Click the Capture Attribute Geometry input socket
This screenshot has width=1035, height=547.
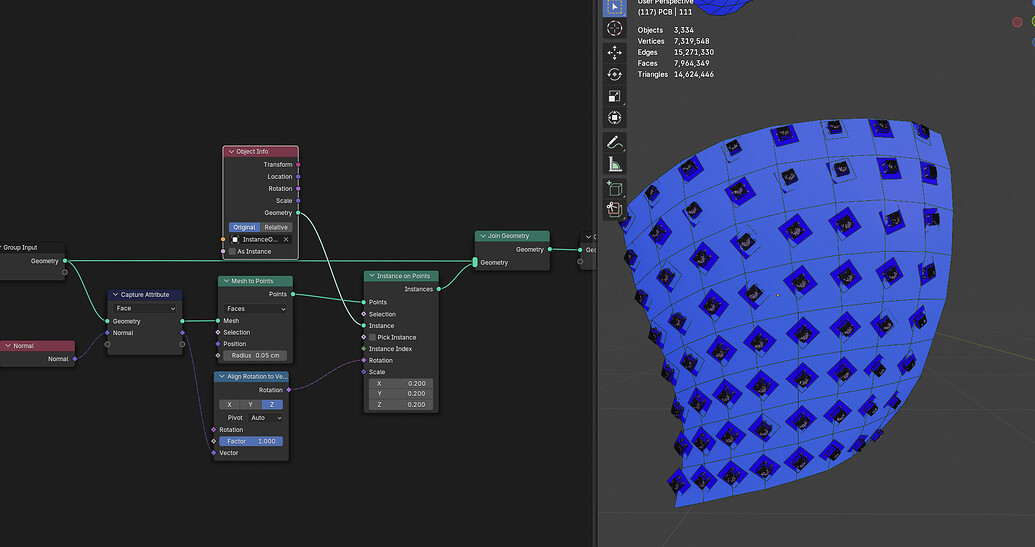coord(108,321)
